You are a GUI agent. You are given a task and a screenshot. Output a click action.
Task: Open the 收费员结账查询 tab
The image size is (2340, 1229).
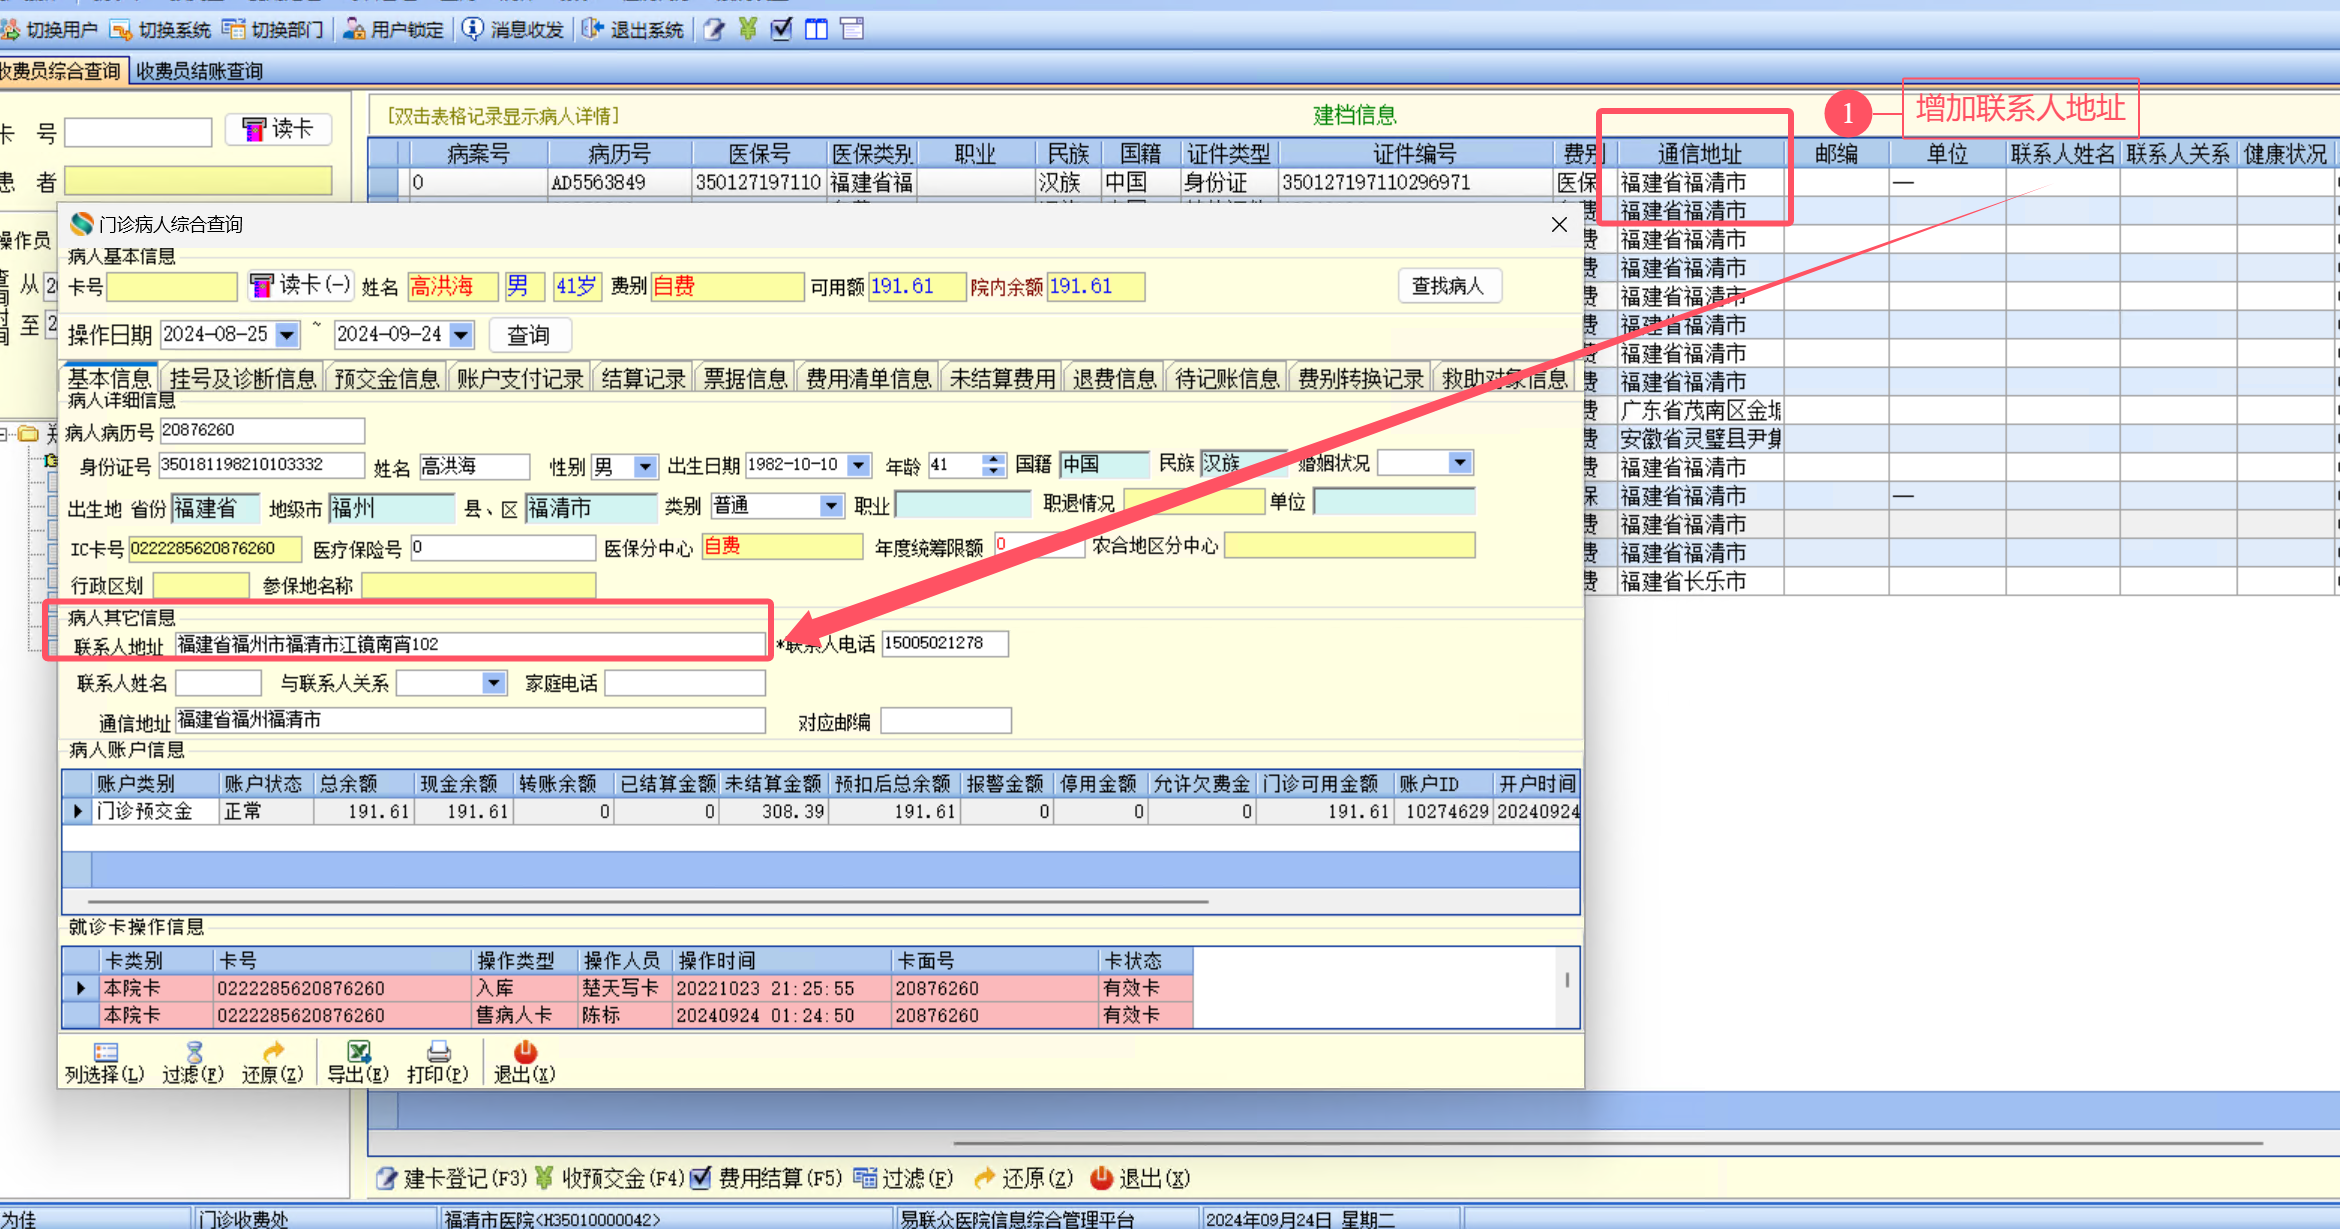point(199,71)
